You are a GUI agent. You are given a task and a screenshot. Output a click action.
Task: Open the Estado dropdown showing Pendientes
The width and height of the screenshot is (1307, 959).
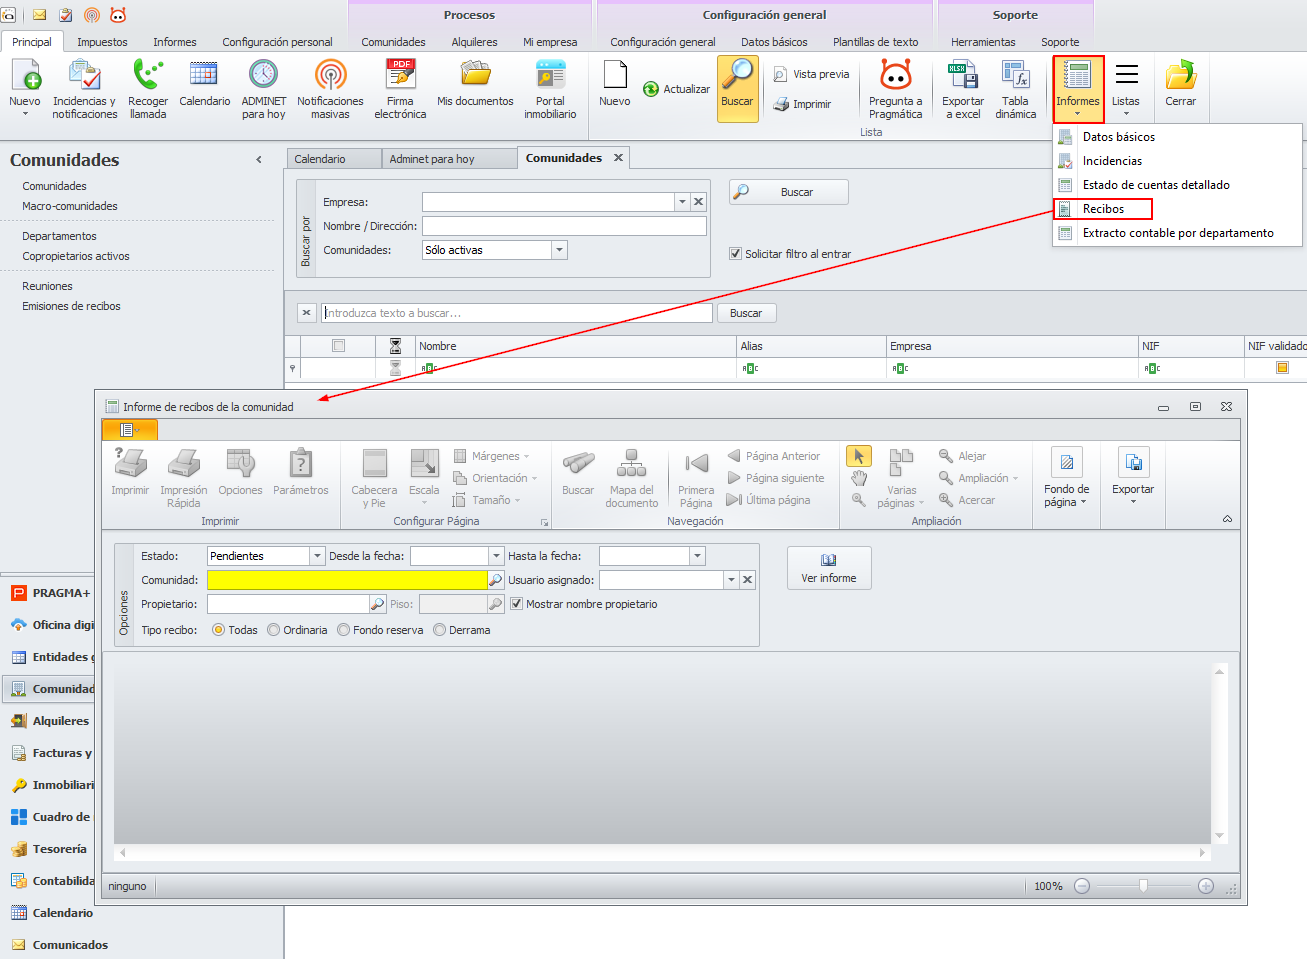pyautogui.click(x=317, y=556)
